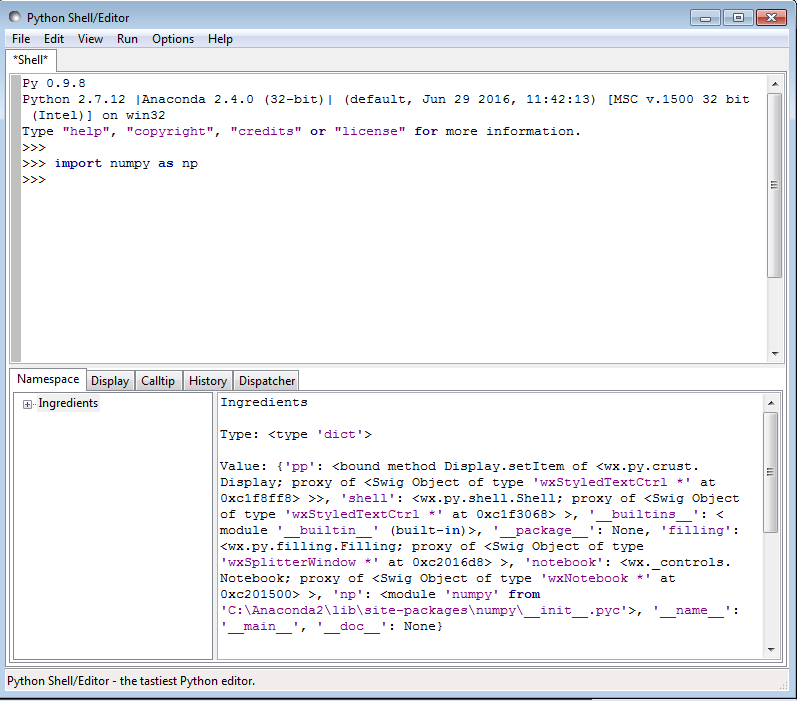The width and height of the screenshot is (797, 701).
Task: Open the Edit menu
Action: pos(54,39)
